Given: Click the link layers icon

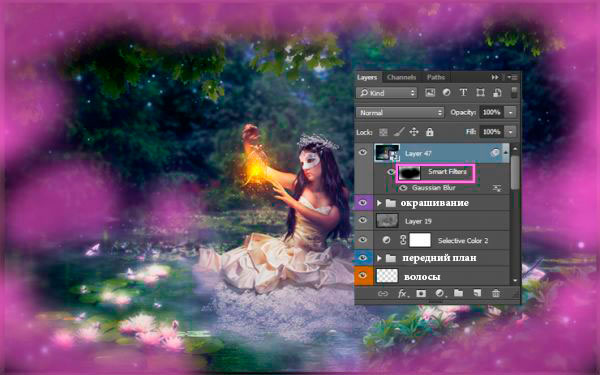Looking at the screenshot, I should [383, 294].
